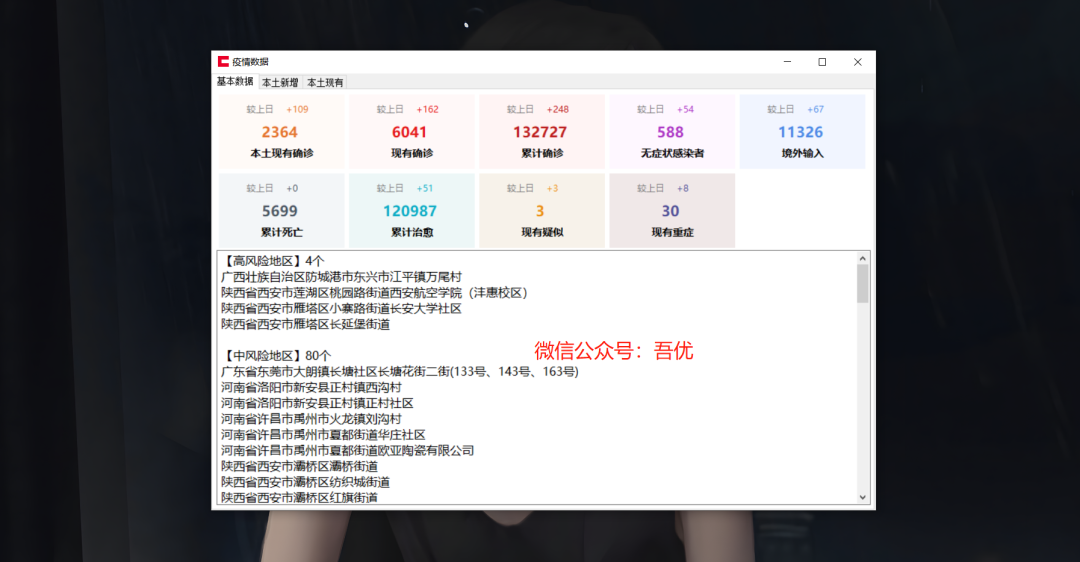Image resolution: width=1080 pixels, height=562 pixels.
Task: Click 广西壮族自治区防城港市东兴市江平镇万尾村 line
Action: point(341,277)
